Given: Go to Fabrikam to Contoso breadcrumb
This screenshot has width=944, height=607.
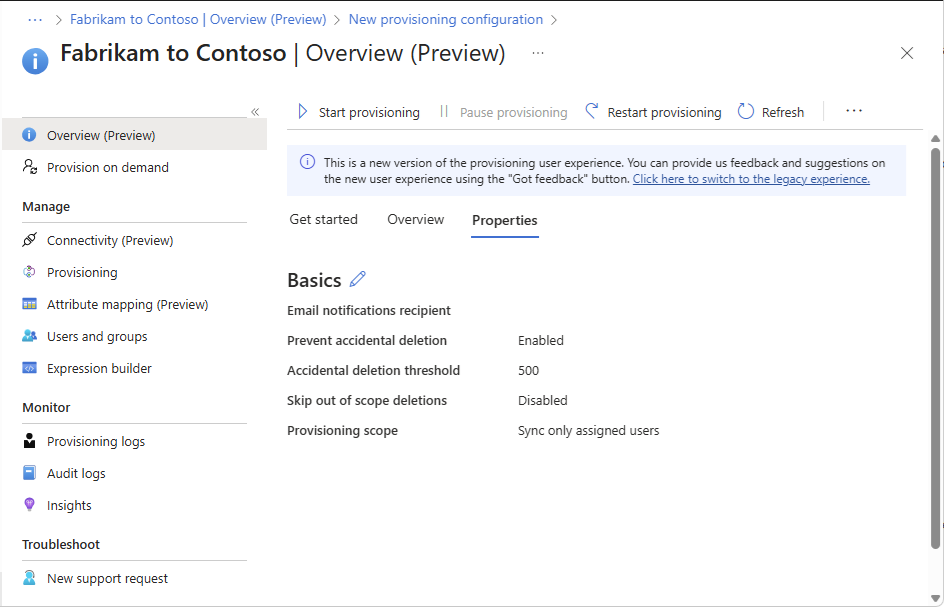Looking at the screenshot, I should pyautogui.click(x=198, y=19).
